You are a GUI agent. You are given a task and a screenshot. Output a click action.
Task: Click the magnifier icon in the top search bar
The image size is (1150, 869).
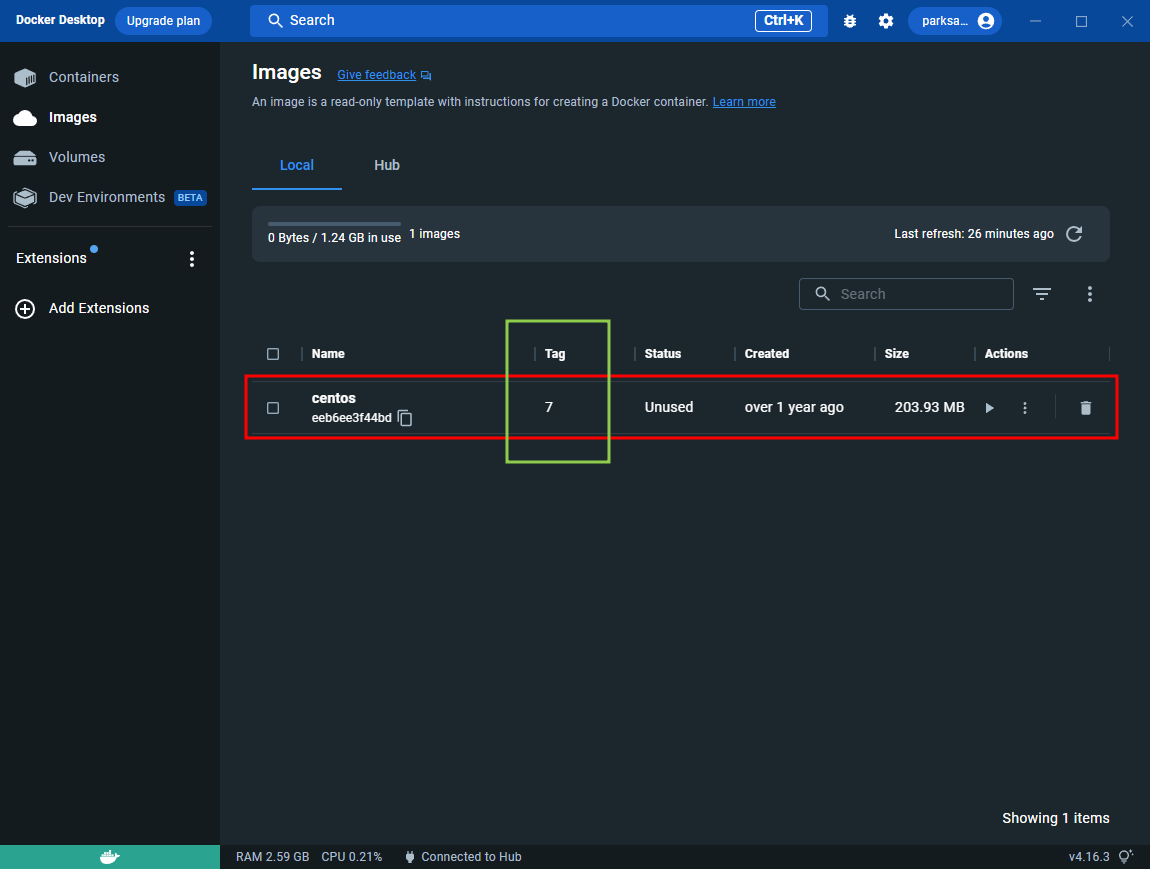point(275,21)
